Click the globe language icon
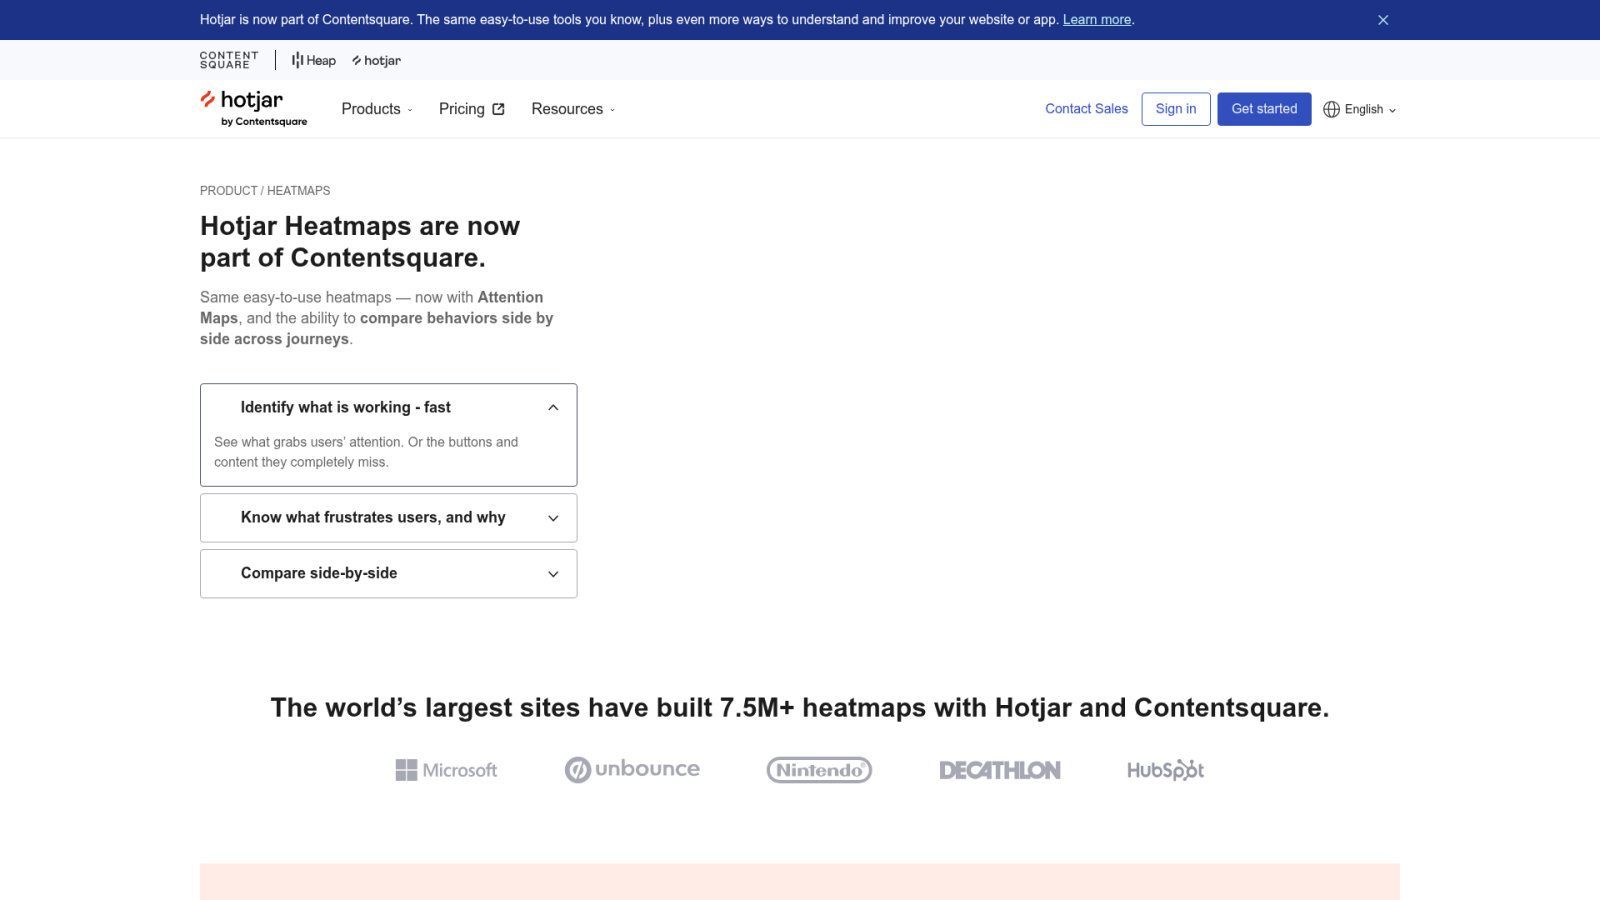 click(x=1331, y=109)
